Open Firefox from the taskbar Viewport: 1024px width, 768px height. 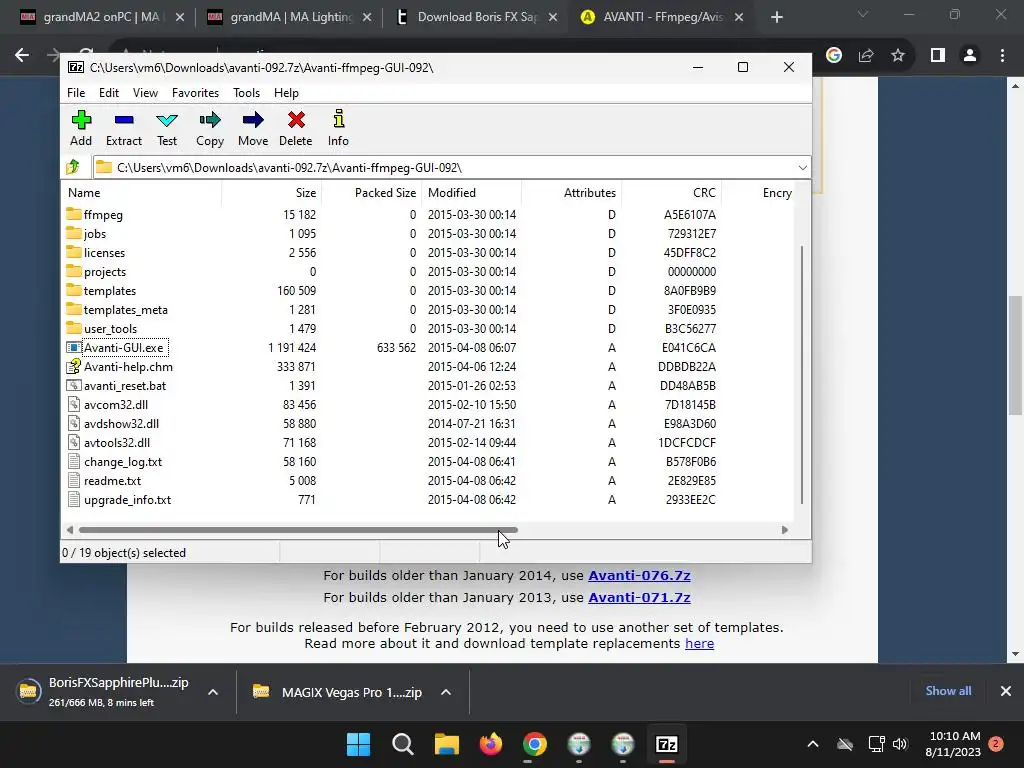tap(491, 744)
